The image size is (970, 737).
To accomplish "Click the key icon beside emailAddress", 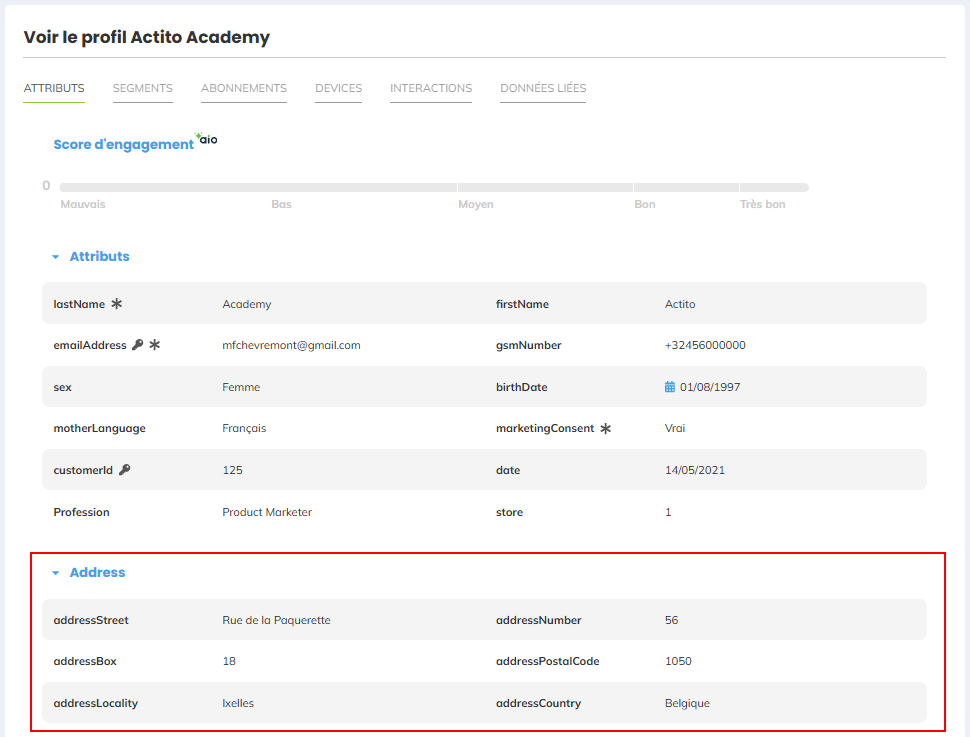I will coord(138,345).
